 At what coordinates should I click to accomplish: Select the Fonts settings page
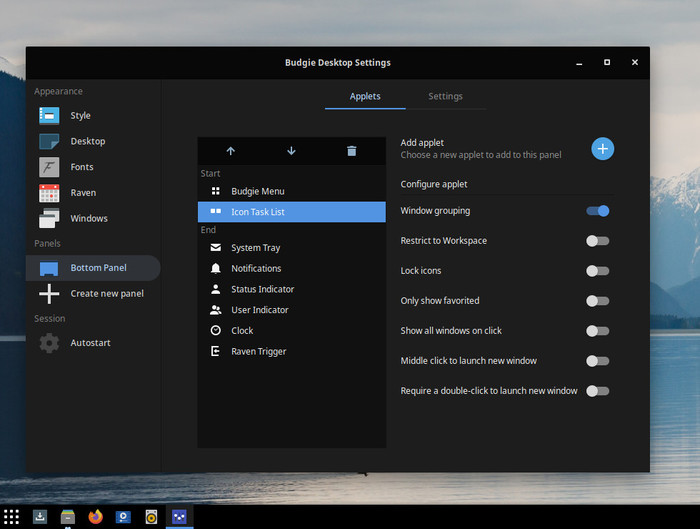click(x=81, y=167)
